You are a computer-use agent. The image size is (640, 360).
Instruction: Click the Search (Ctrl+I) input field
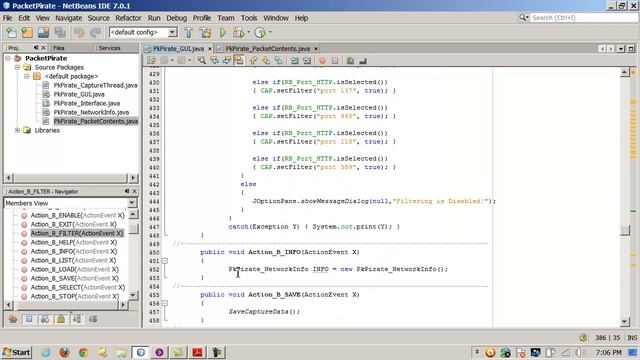pos(584,18)
